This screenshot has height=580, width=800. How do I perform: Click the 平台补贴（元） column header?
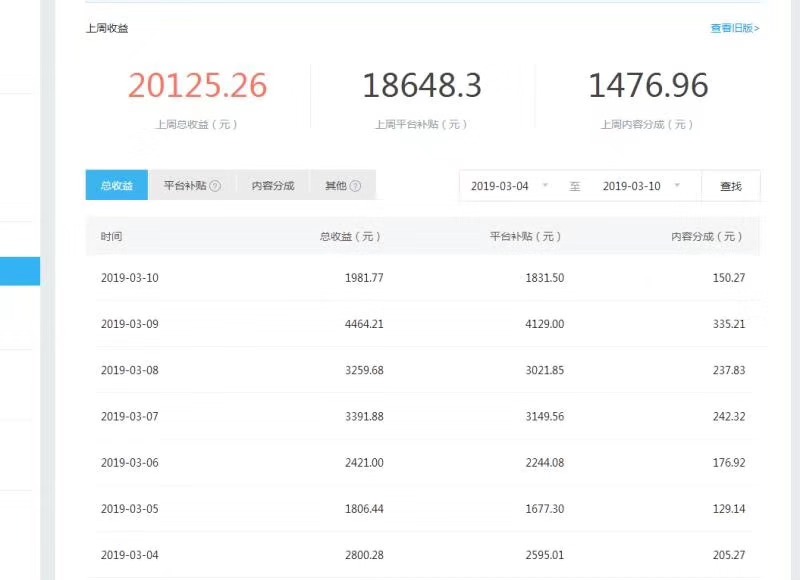tap(526, 237)
